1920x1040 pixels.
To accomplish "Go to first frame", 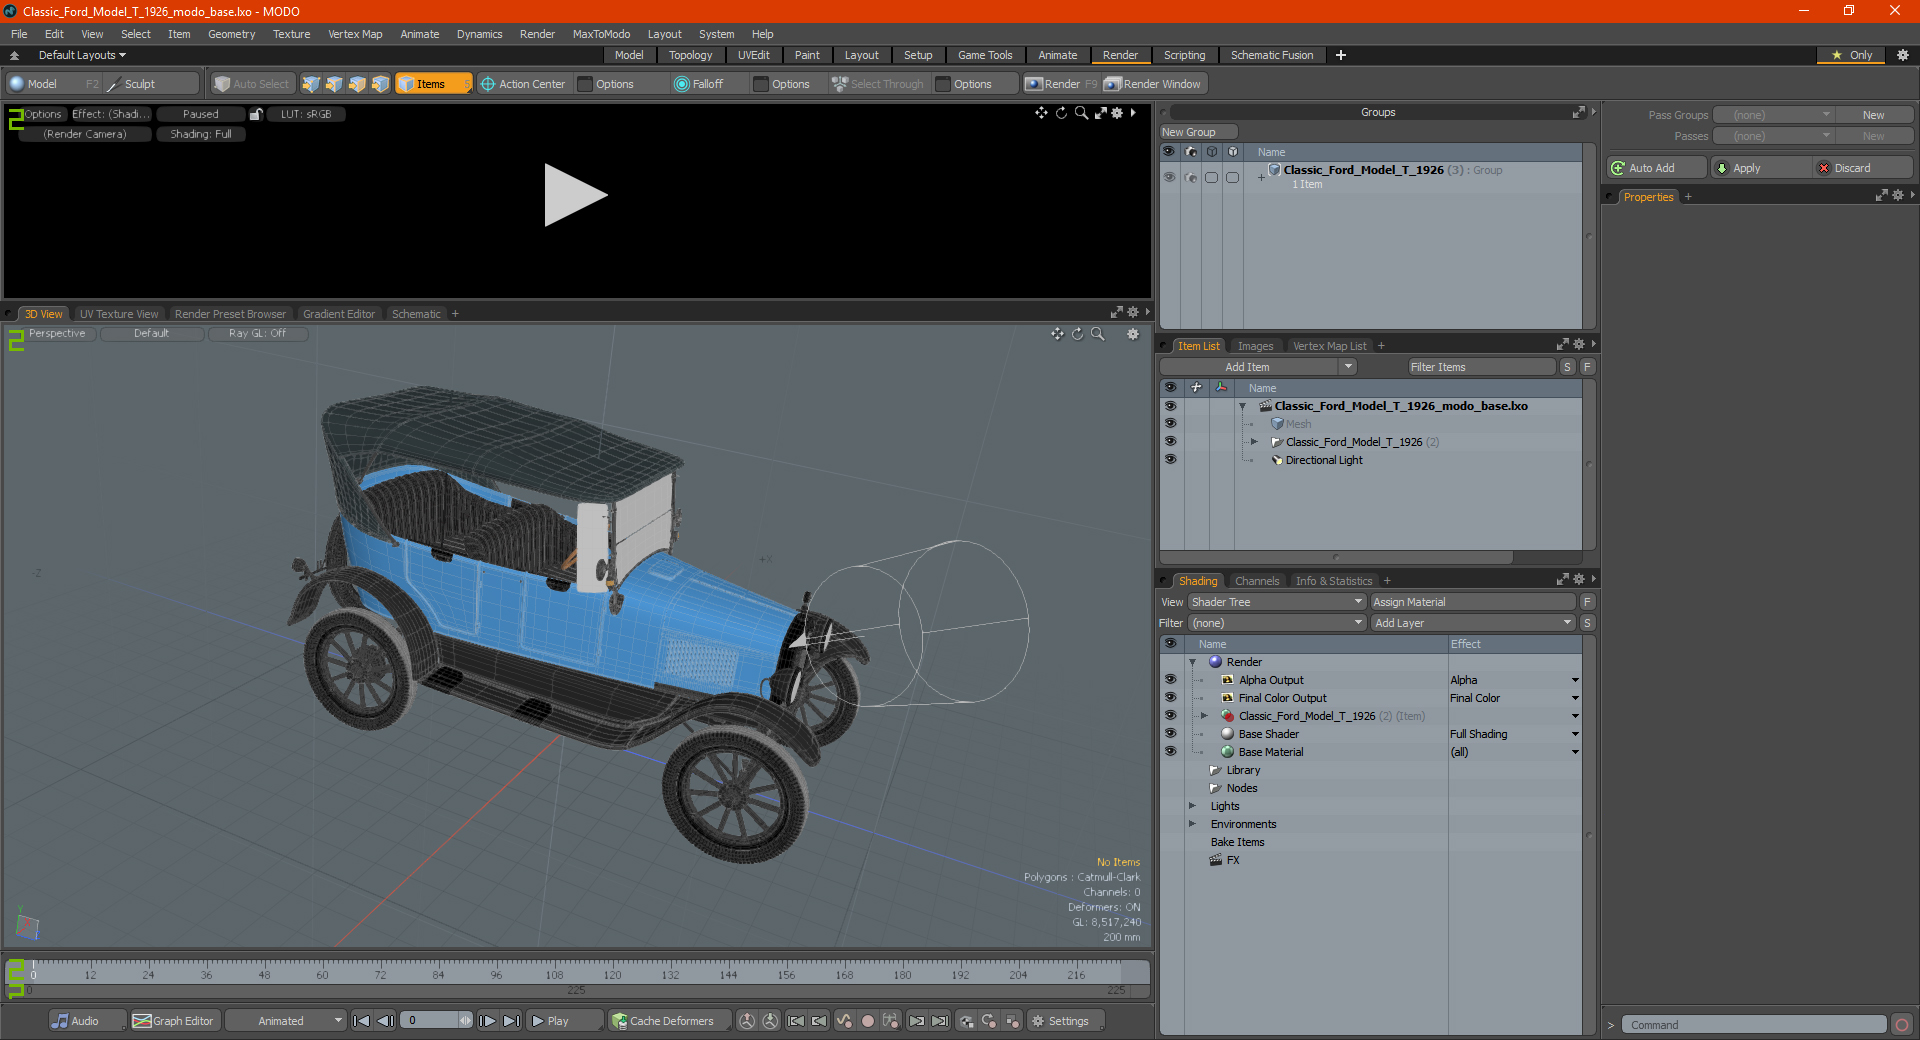I will (x=362, y=1021).
